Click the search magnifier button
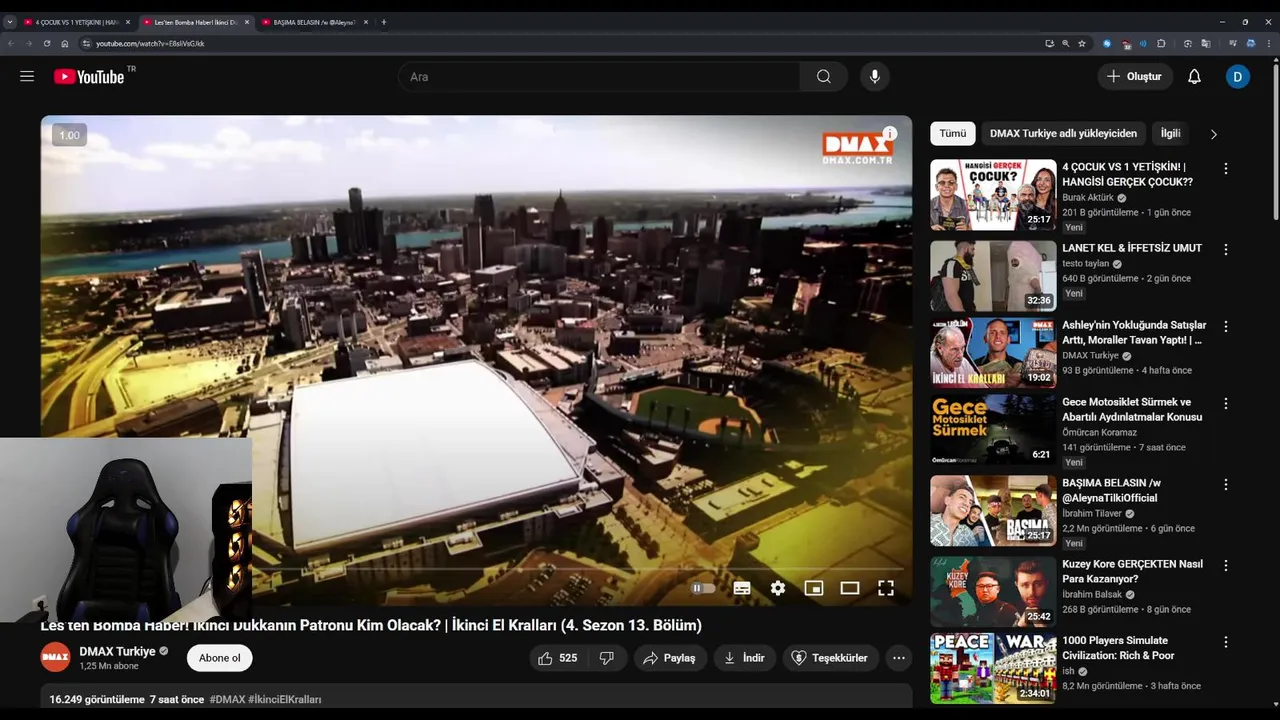The width and height of the screenshot is (1280, 720). [x=824, y=77]
